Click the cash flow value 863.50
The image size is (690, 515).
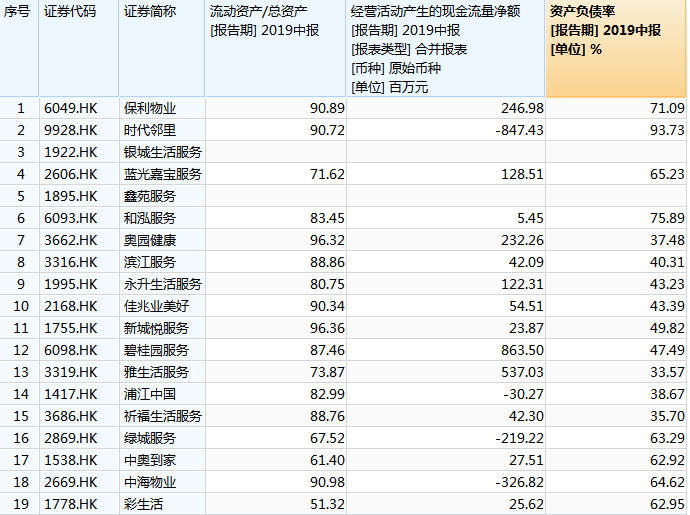(522, 350)
